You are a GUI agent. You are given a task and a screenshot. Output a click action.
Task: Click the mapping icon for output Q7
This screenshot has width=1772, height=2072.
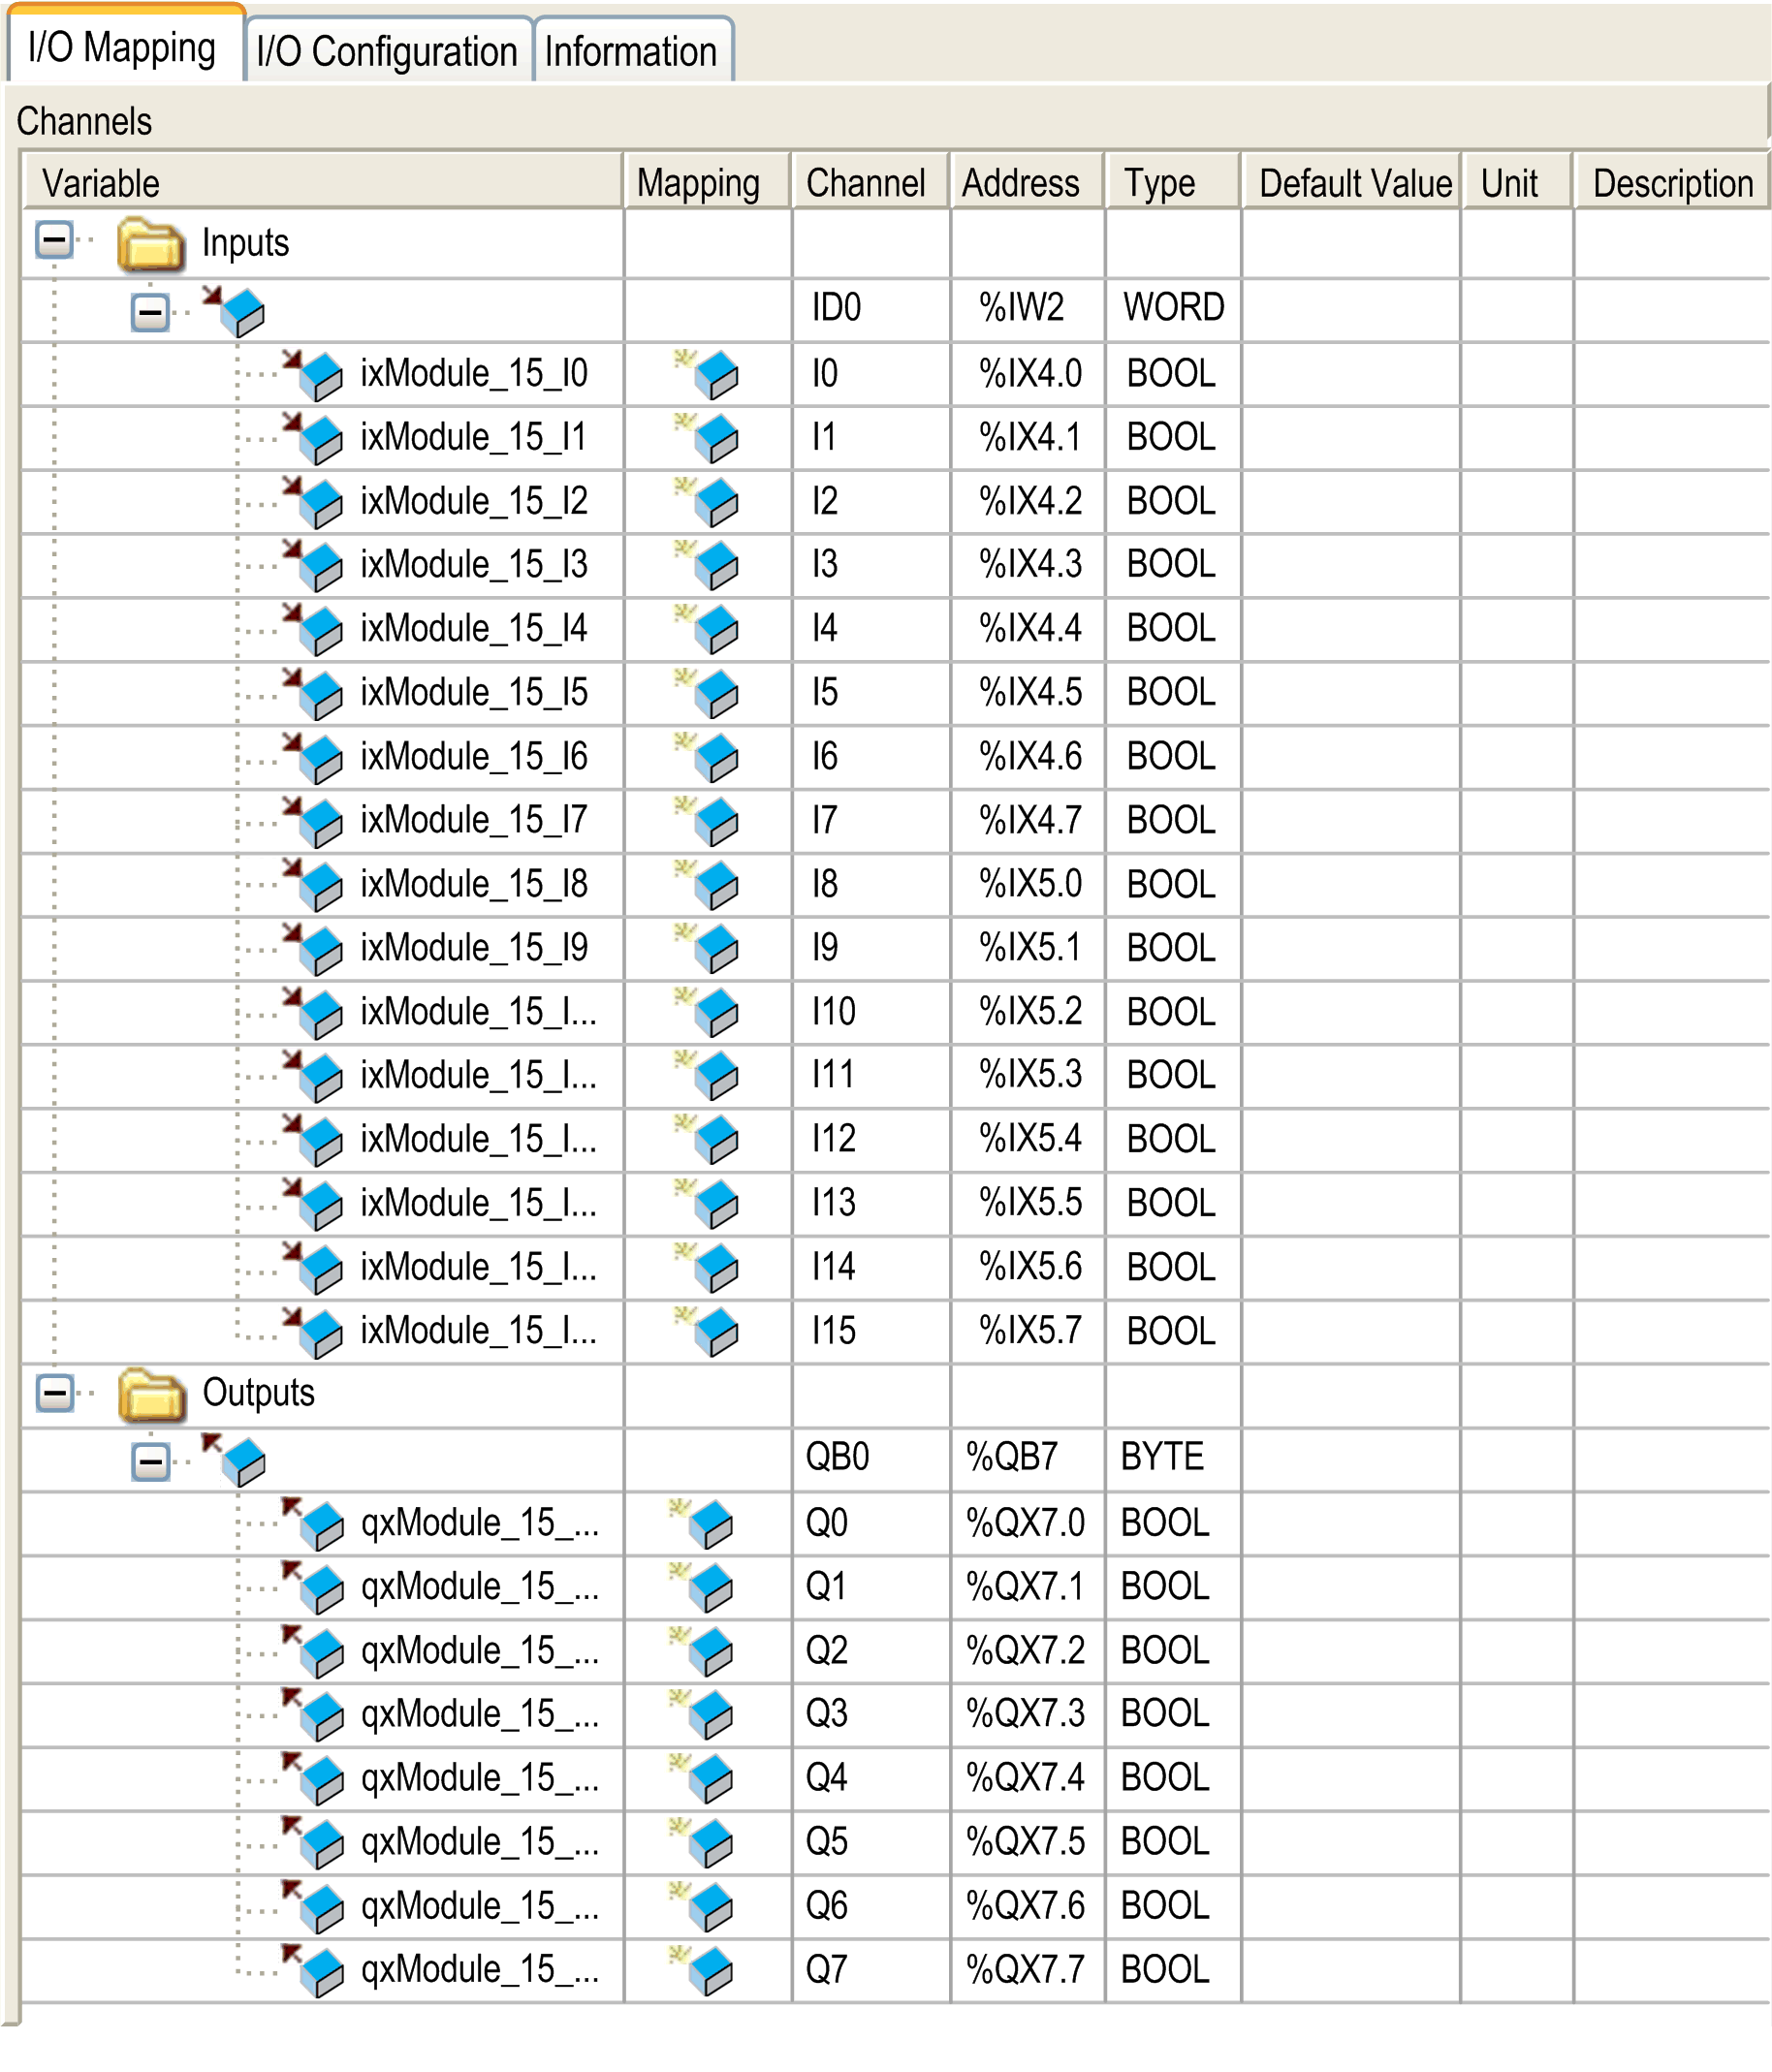tap(701, 1970)
